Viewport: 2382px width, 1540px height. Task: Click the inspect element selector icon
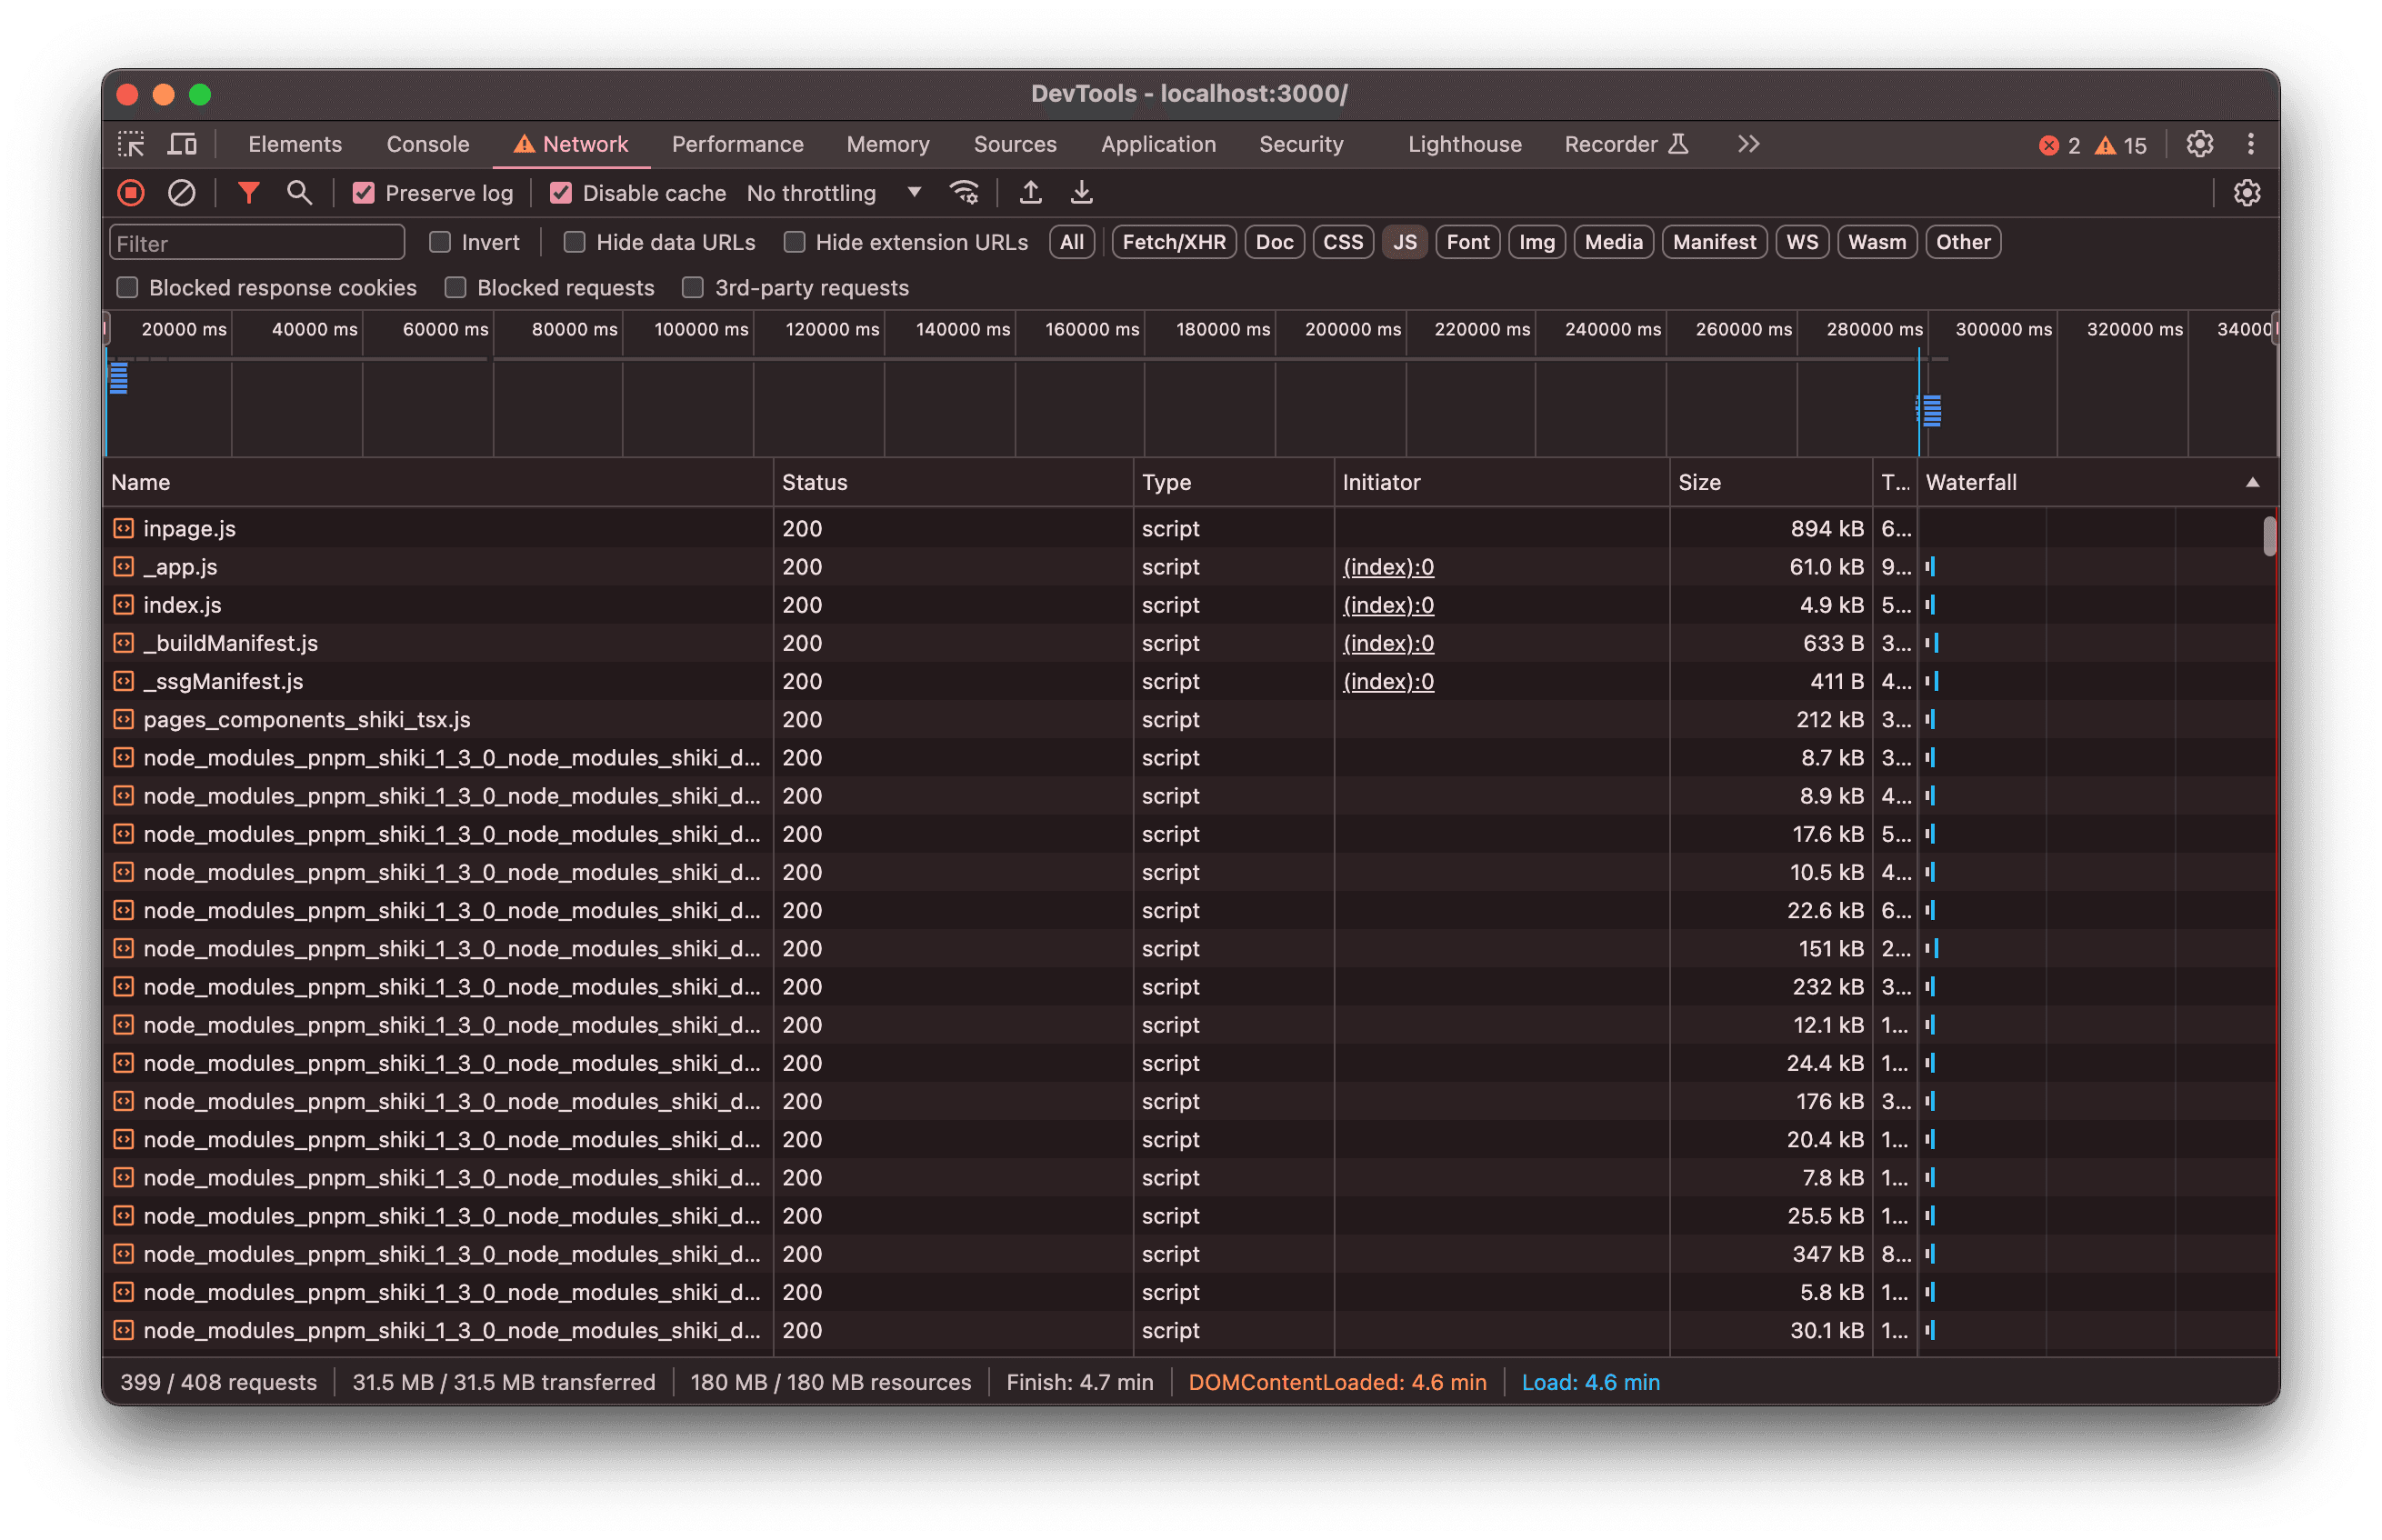(131, 144)
